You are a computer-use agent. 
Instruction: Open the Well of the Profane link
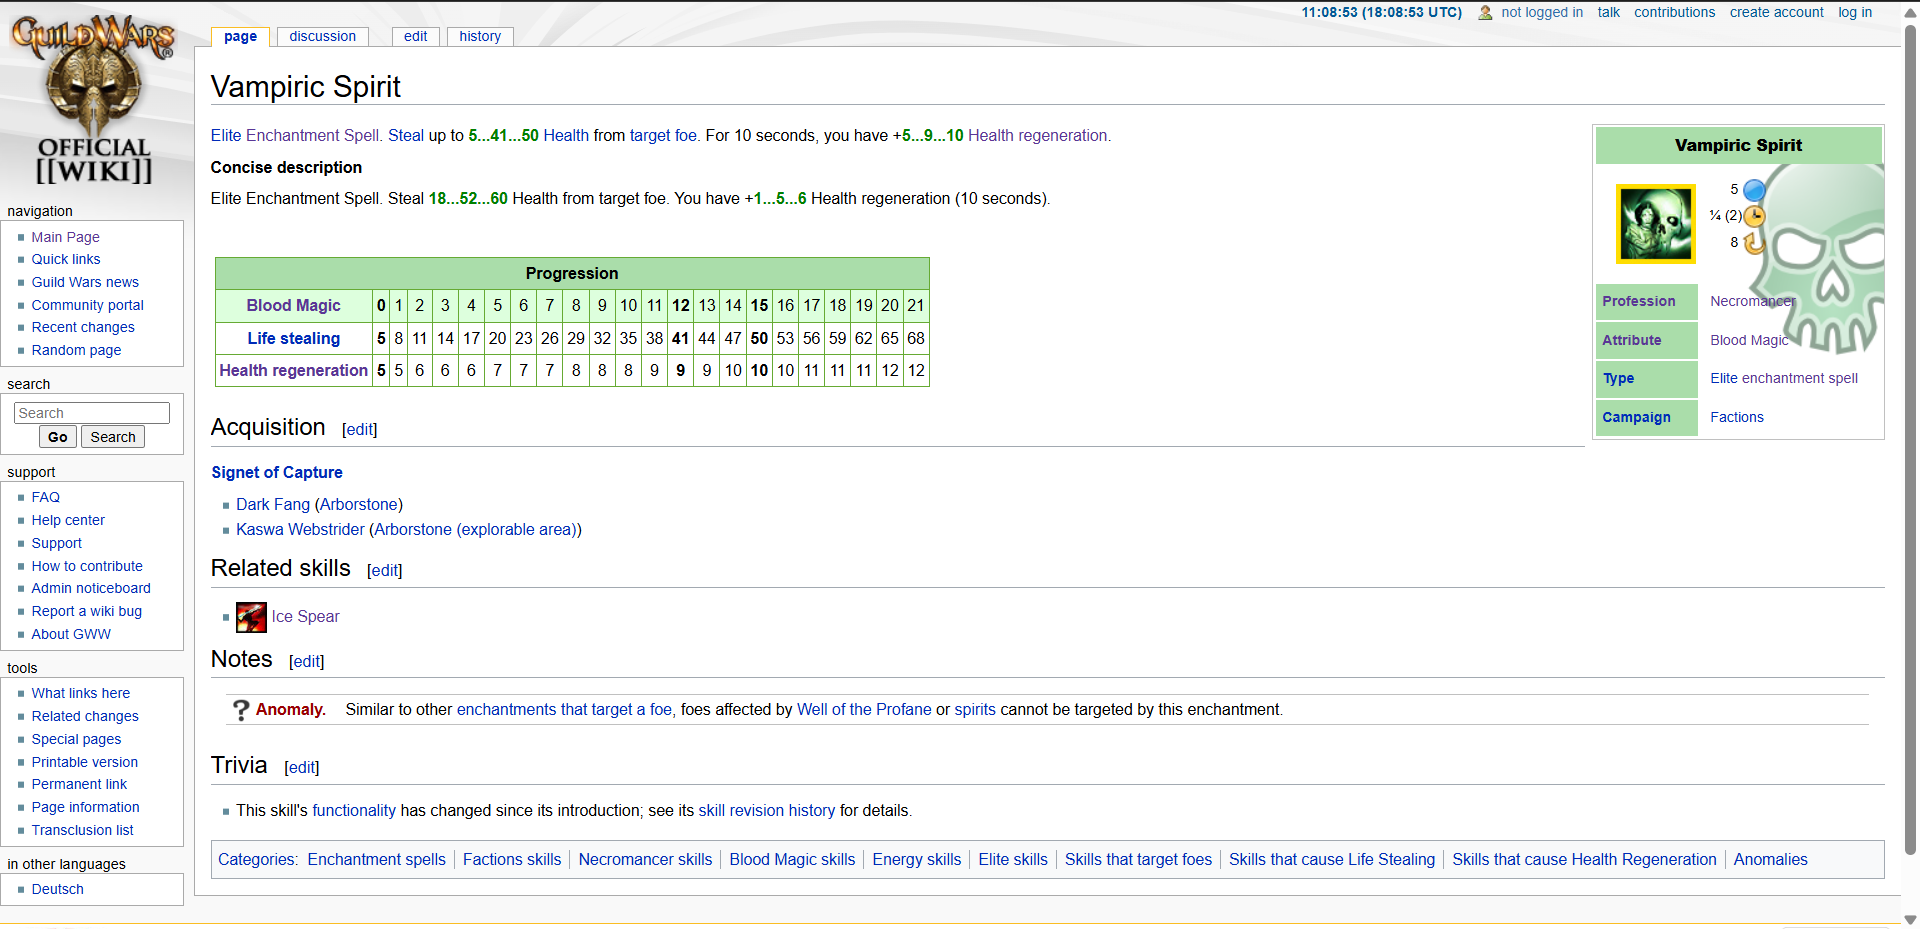[x=864, y=709]
